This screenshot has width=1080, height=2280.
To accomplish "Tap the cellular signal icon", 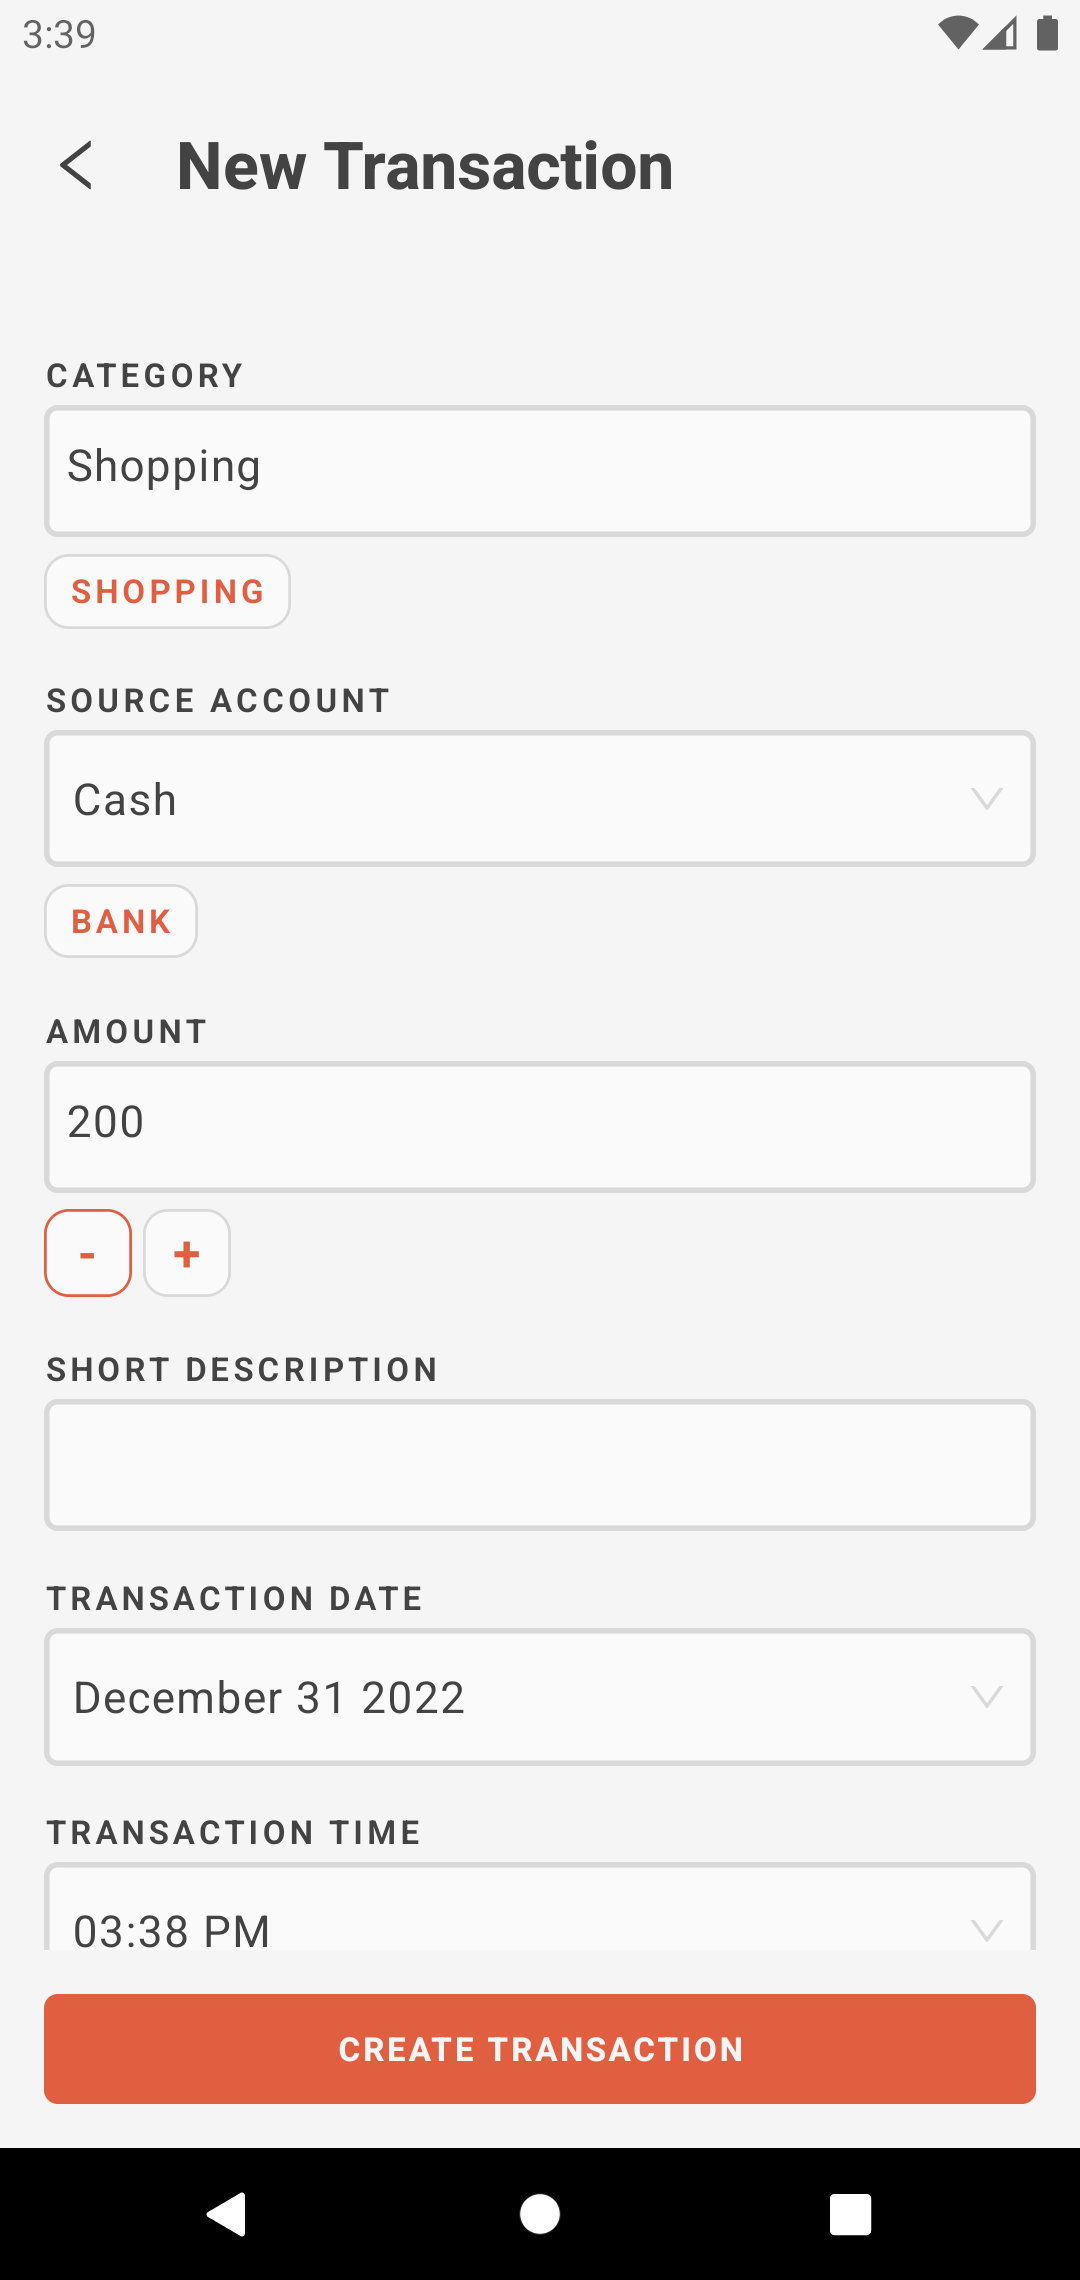I will [1001, 34].
